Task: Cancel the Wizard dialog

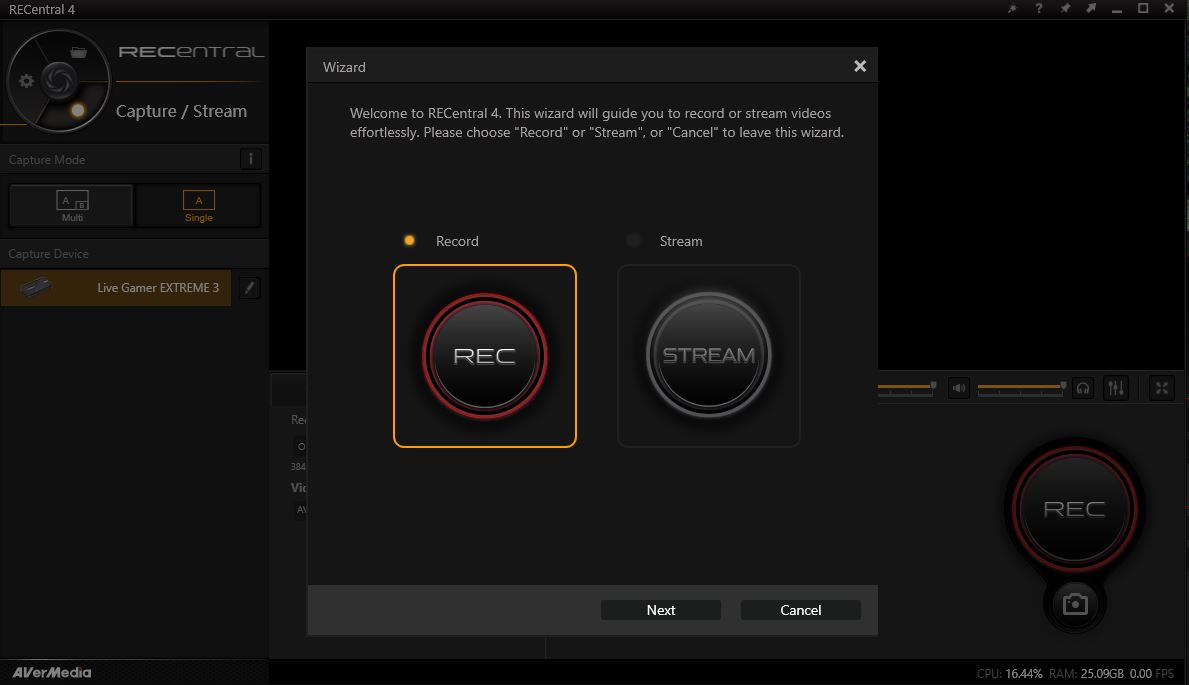Action: (801, 610)
